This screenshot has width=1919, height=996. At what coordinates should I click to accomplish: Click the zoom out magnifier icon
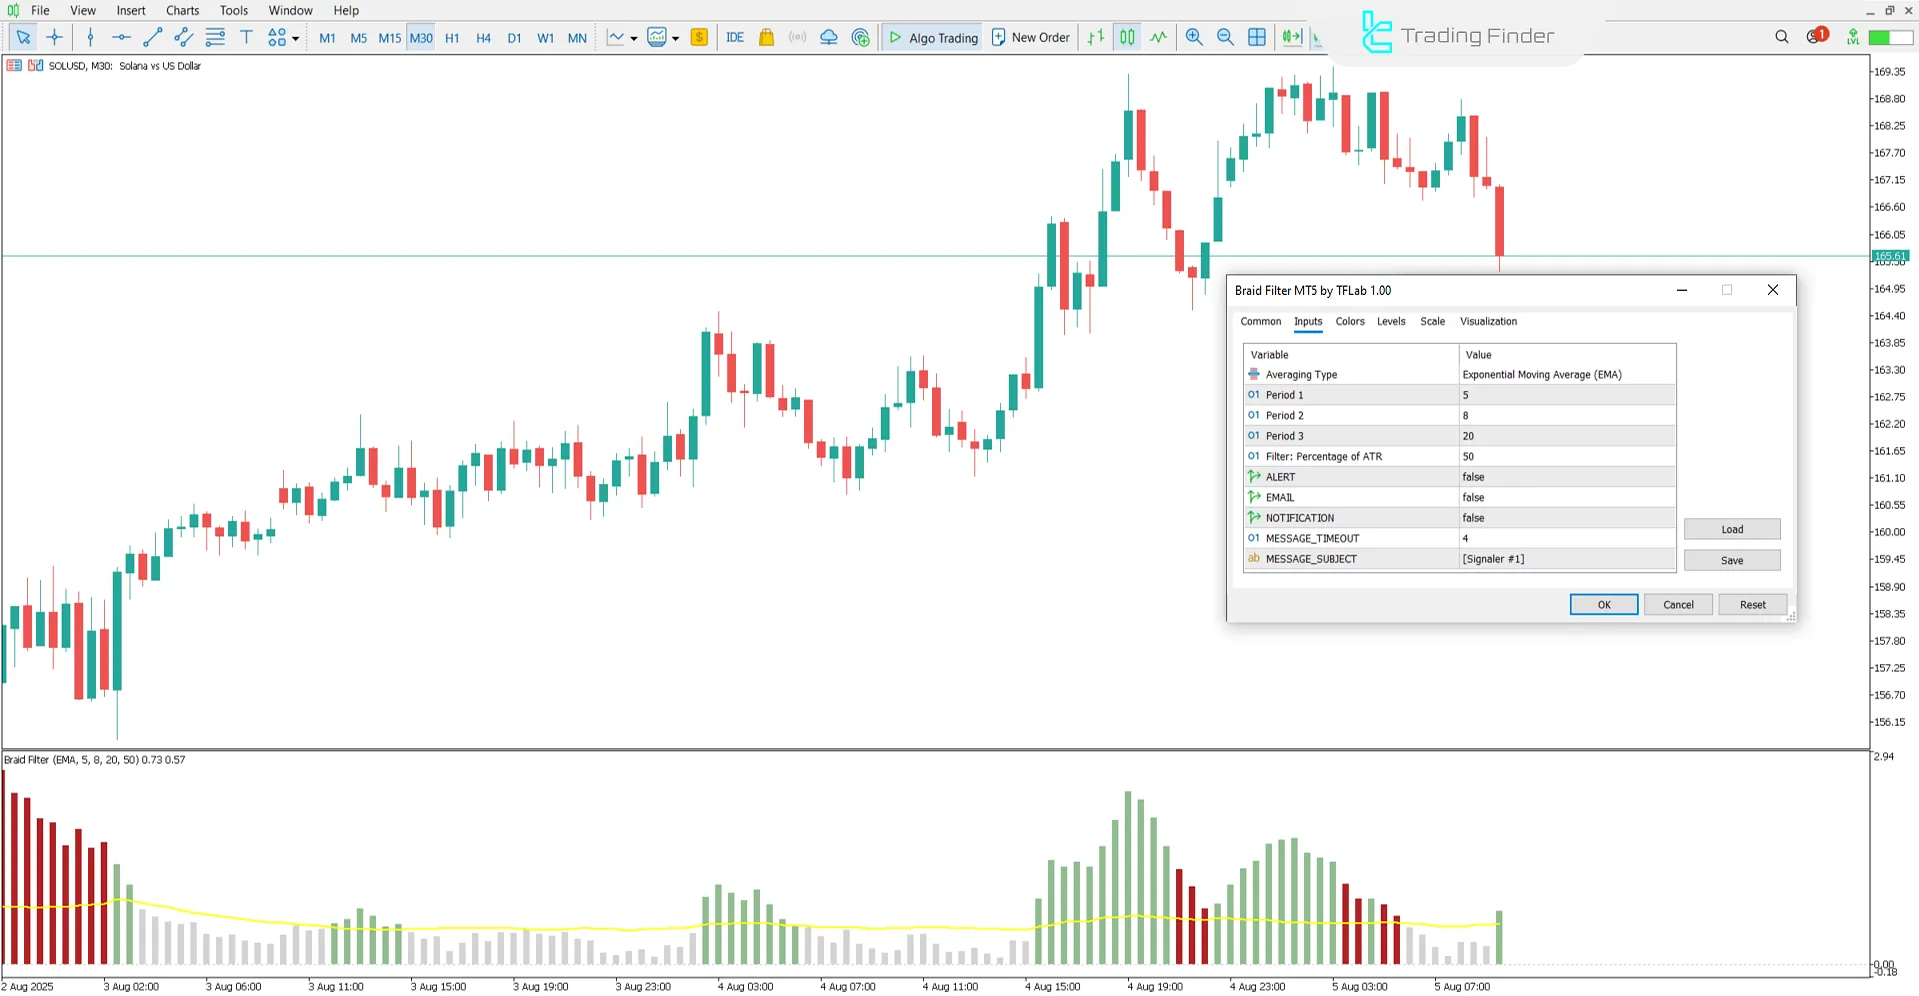click(x=1225, y=37)
